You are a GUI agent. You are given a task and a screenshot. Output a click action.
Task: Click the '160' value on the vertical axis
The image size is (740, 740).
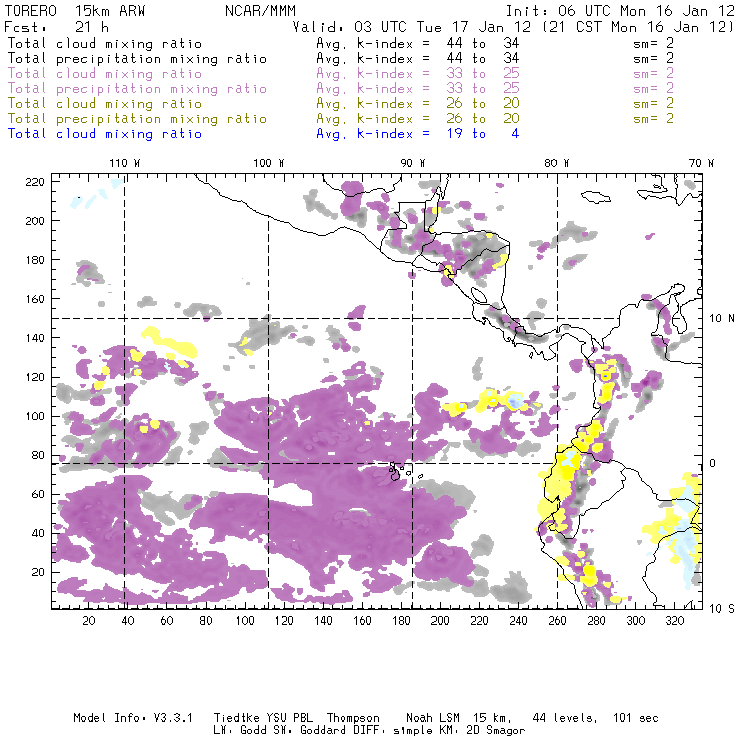tap(35, 299)
